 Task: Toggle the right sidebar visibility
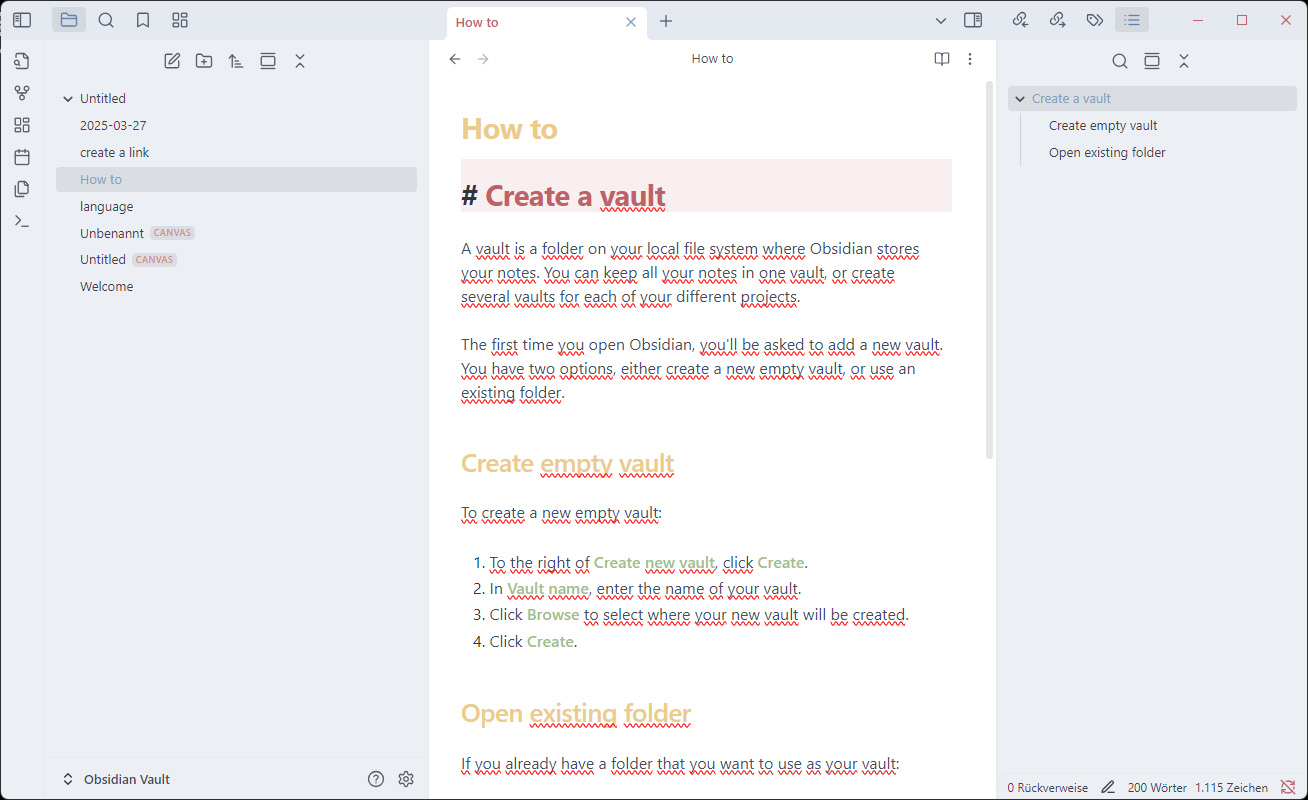pos(972,20)
